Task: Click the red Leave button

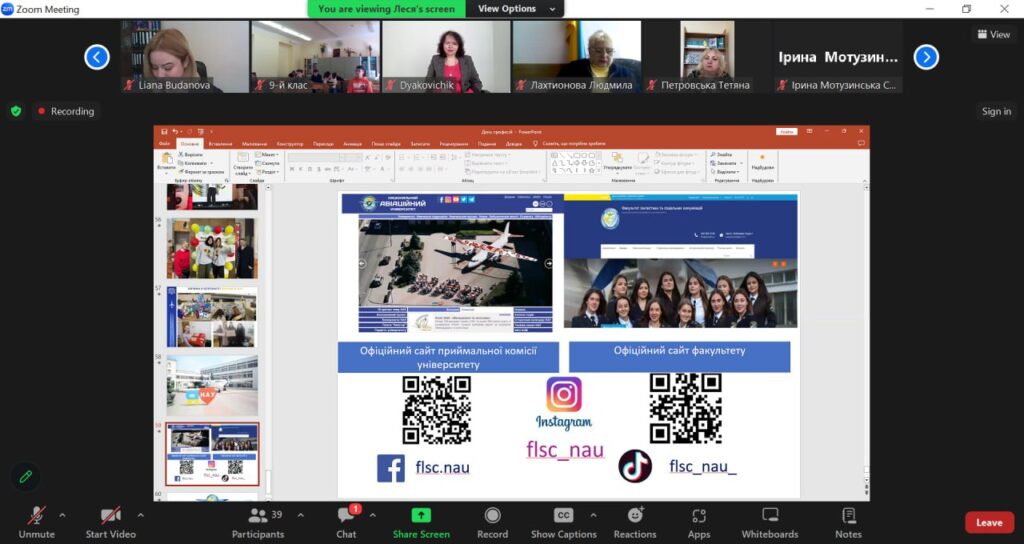Action: 988,522
